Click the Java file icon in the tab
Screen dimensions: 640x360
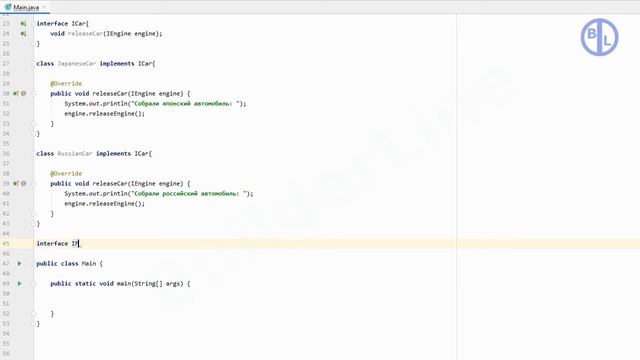(x=8, y=7)
